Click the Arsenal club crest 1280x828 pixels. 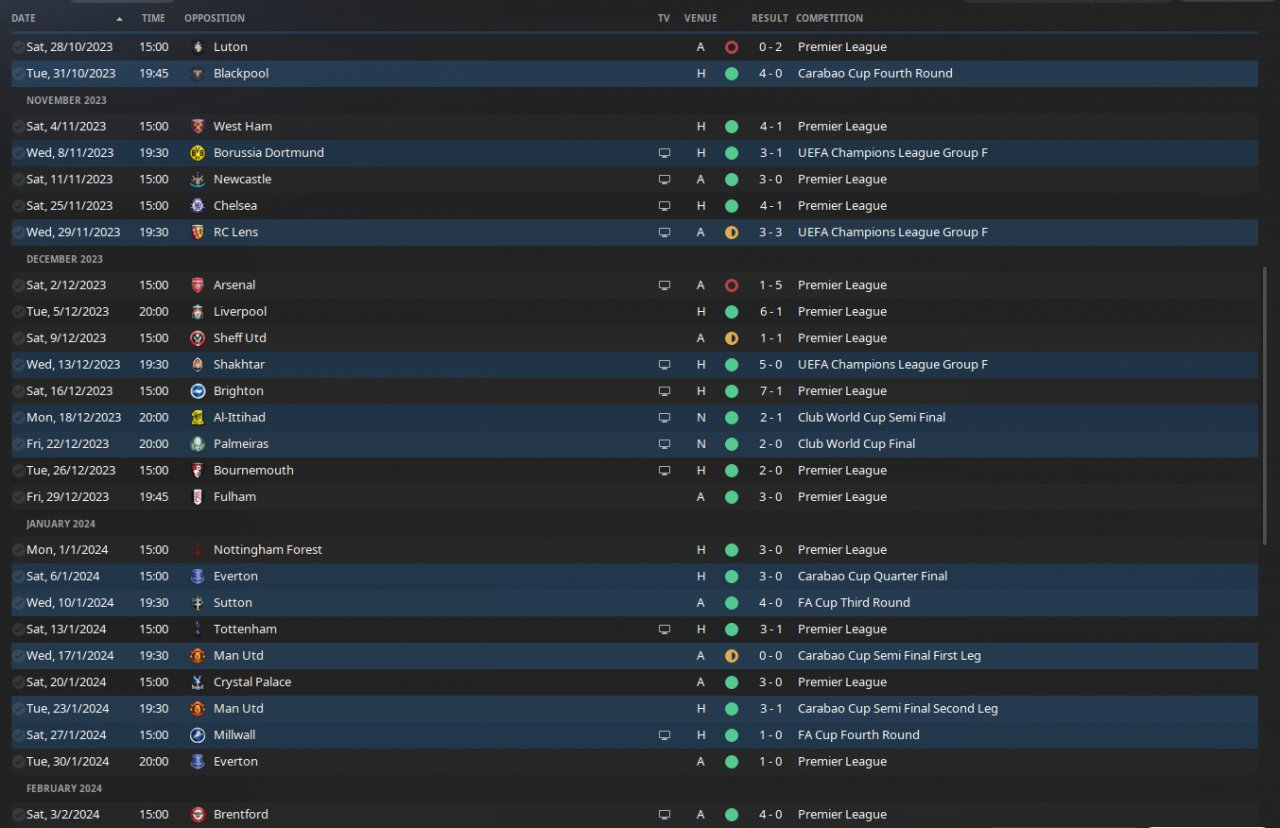coord(197,285)
